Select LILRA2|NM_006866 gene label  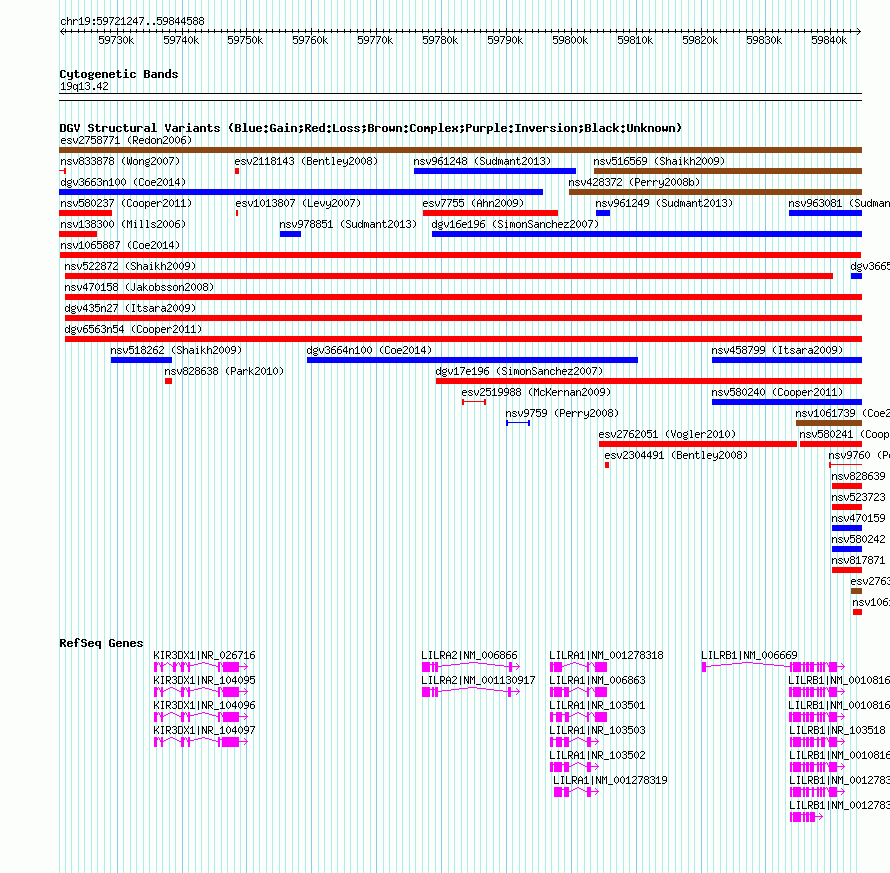469,655
